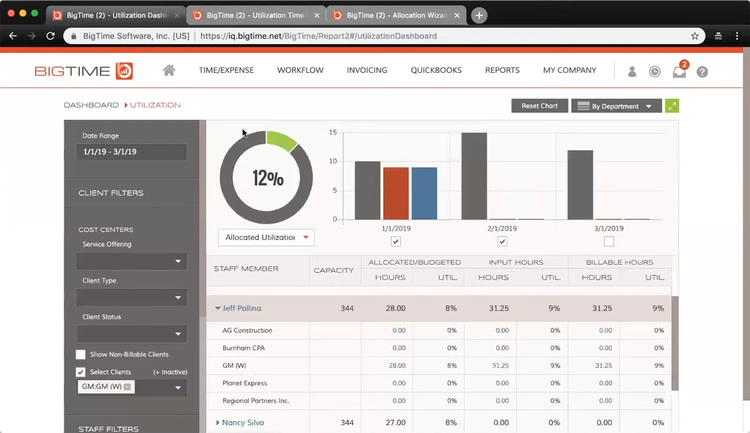Close the Allocation Wizard tab
Image resolution: width=750 pixels, height=433 pixels.
pyautogui.click(x=457, y=15)
